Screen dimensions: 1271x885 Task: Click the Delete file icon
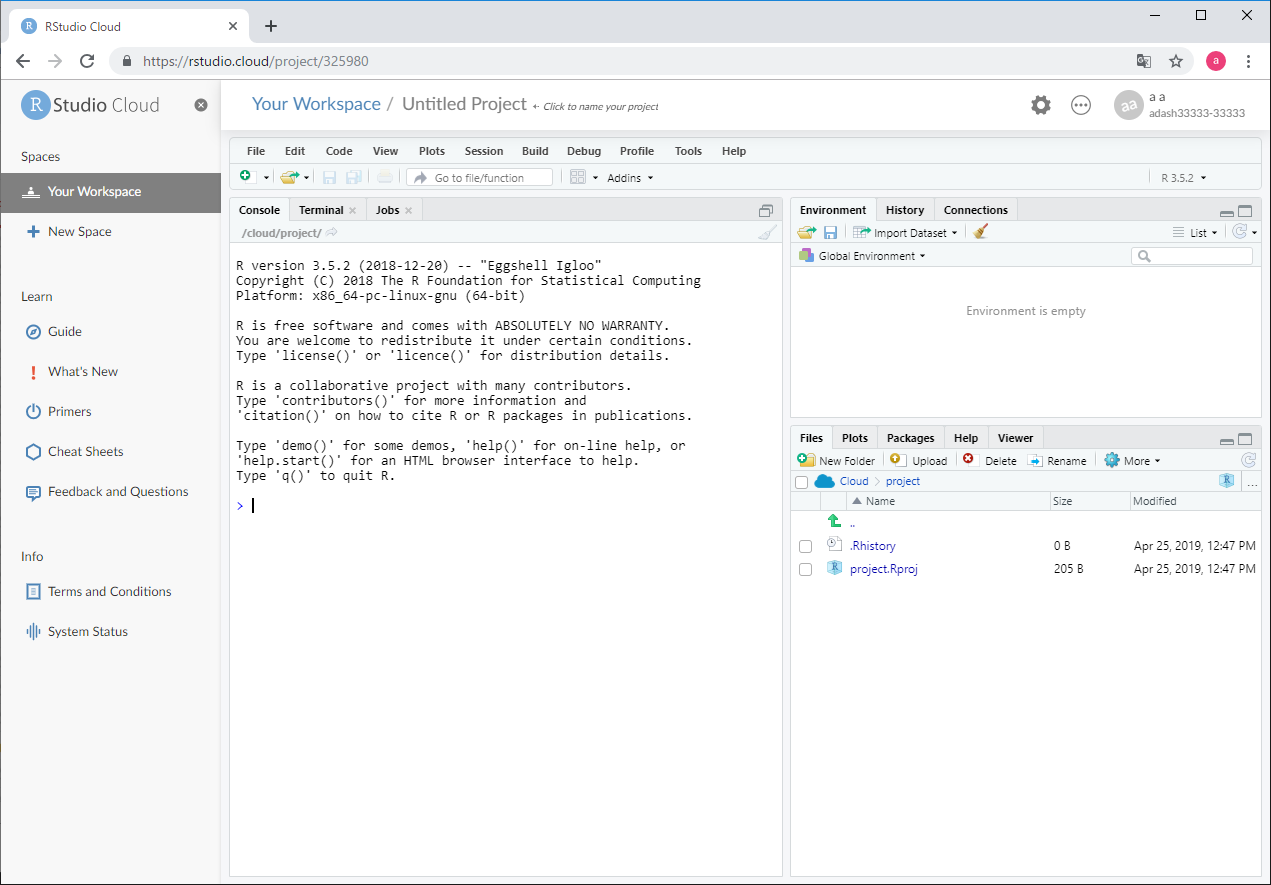tap(968, 460)
